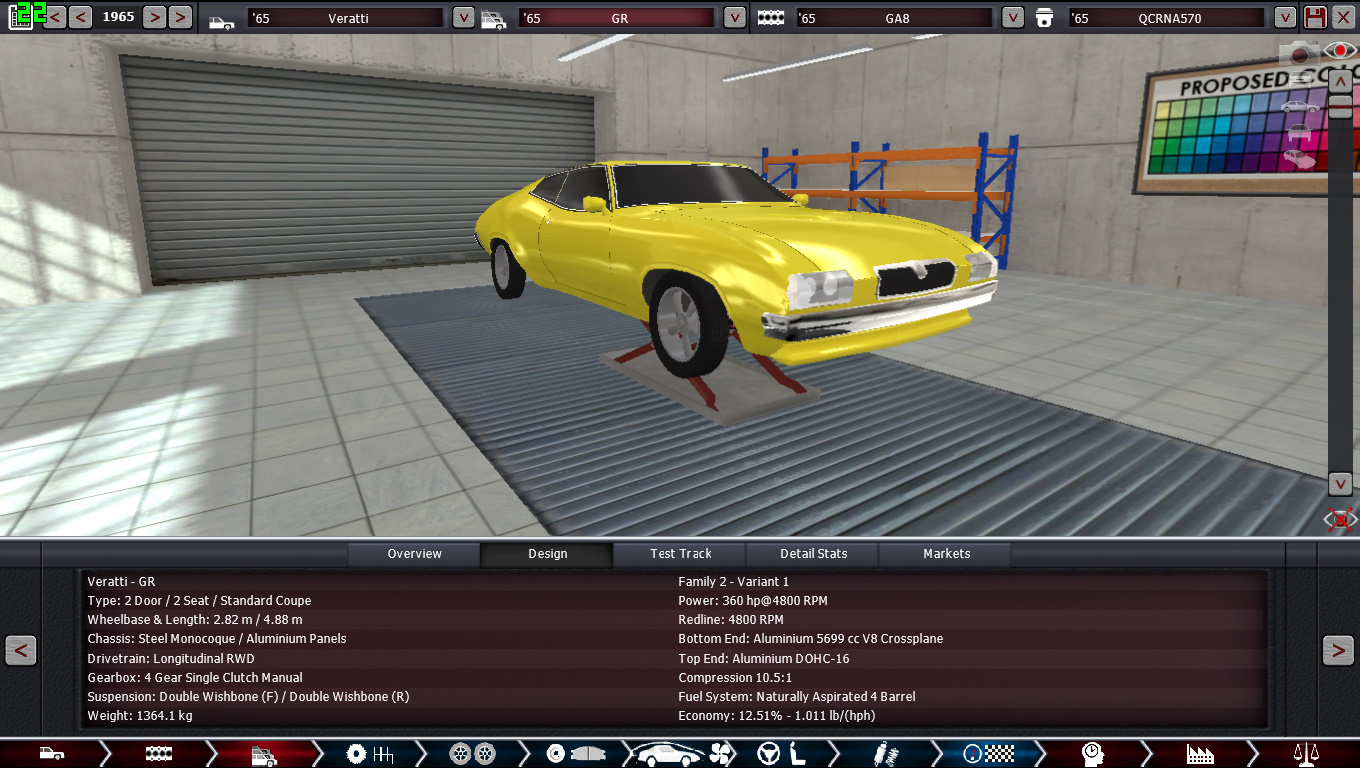Click the camera screenshot icon

1301,55
